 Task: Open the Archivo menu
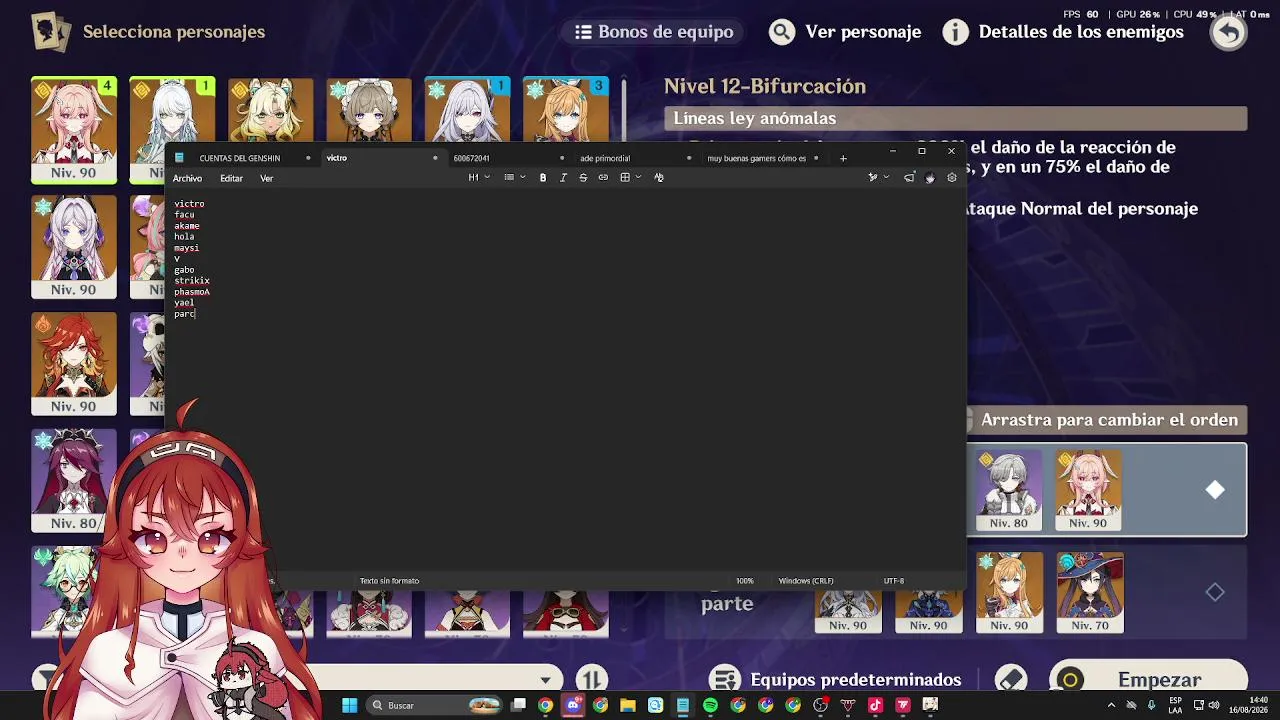coord(187,179)
